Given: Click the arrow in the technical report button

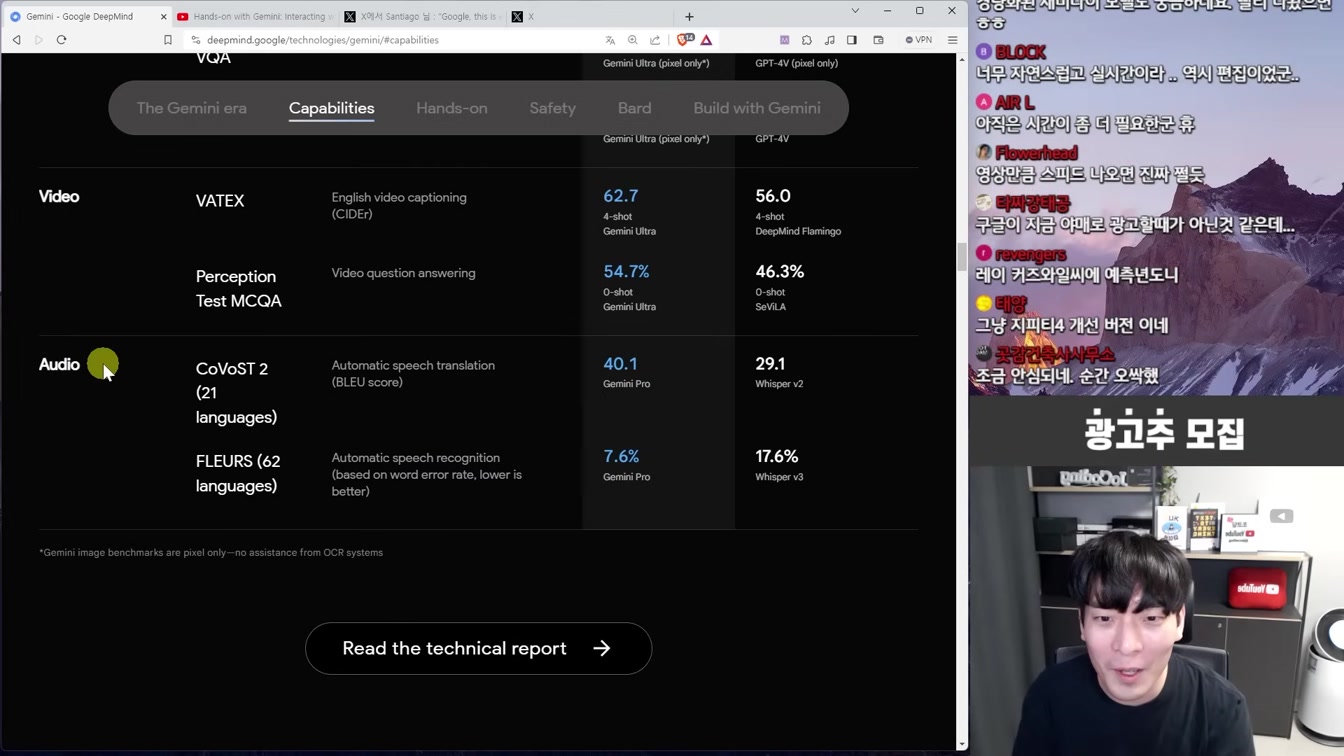Looking at the screenshot, I should (602, 648).
